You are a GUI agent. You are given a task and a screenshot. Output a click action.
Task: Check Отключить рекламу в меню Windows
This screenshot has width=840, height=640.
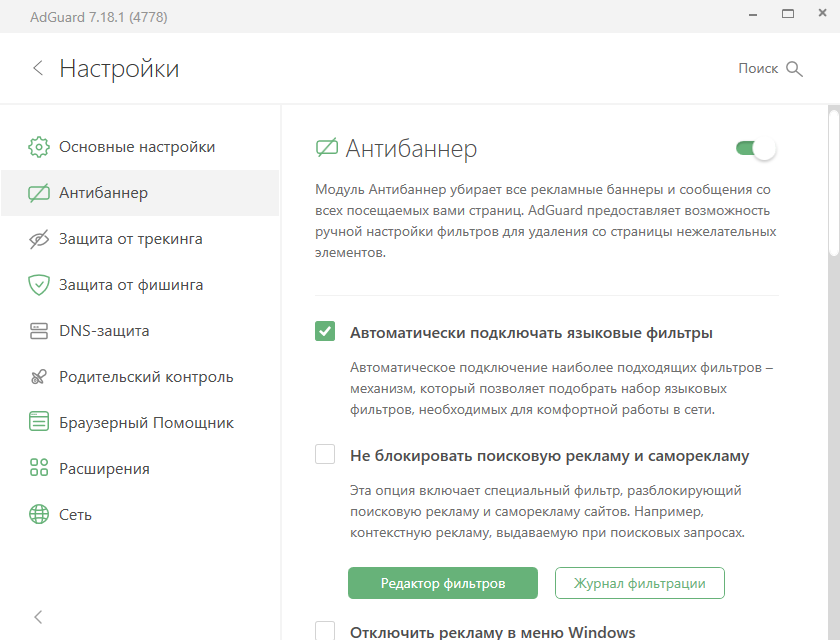325,630
